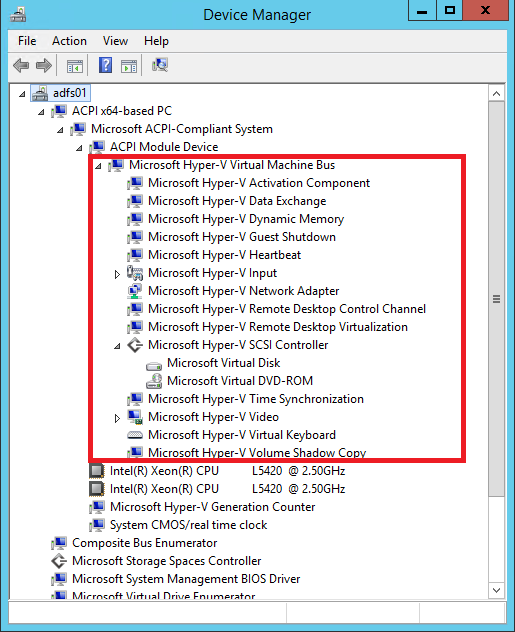
Task: Click the Hyper-V Generation Counter icon
Action: (97, 507)
